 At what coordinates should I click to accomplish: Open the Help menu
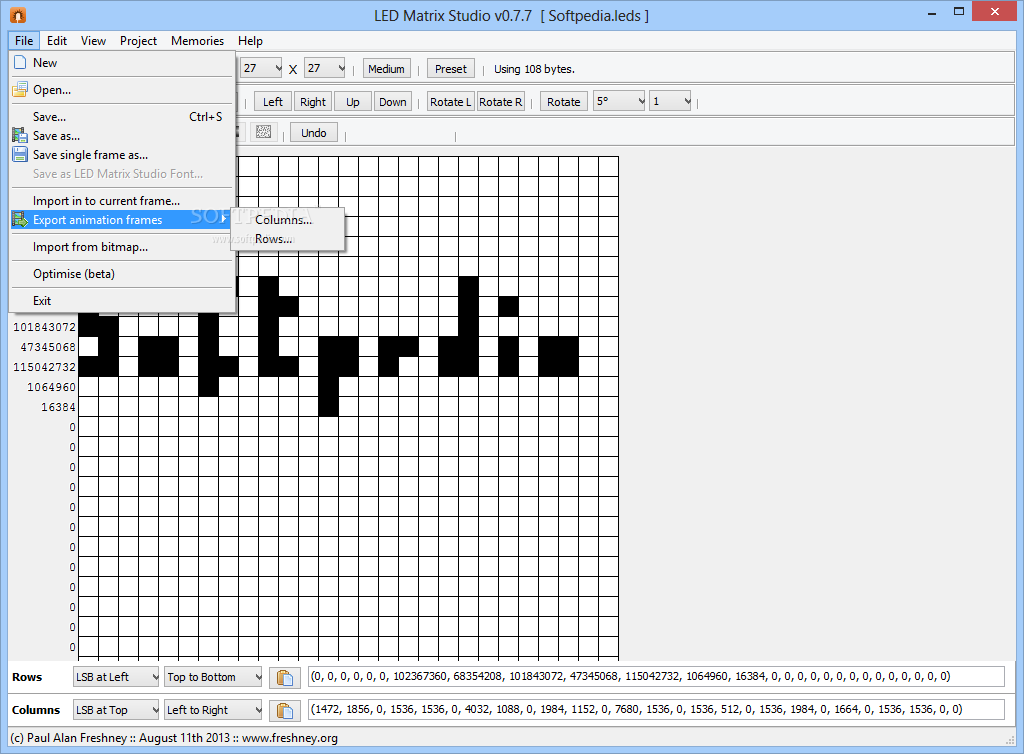click(250, 40)
